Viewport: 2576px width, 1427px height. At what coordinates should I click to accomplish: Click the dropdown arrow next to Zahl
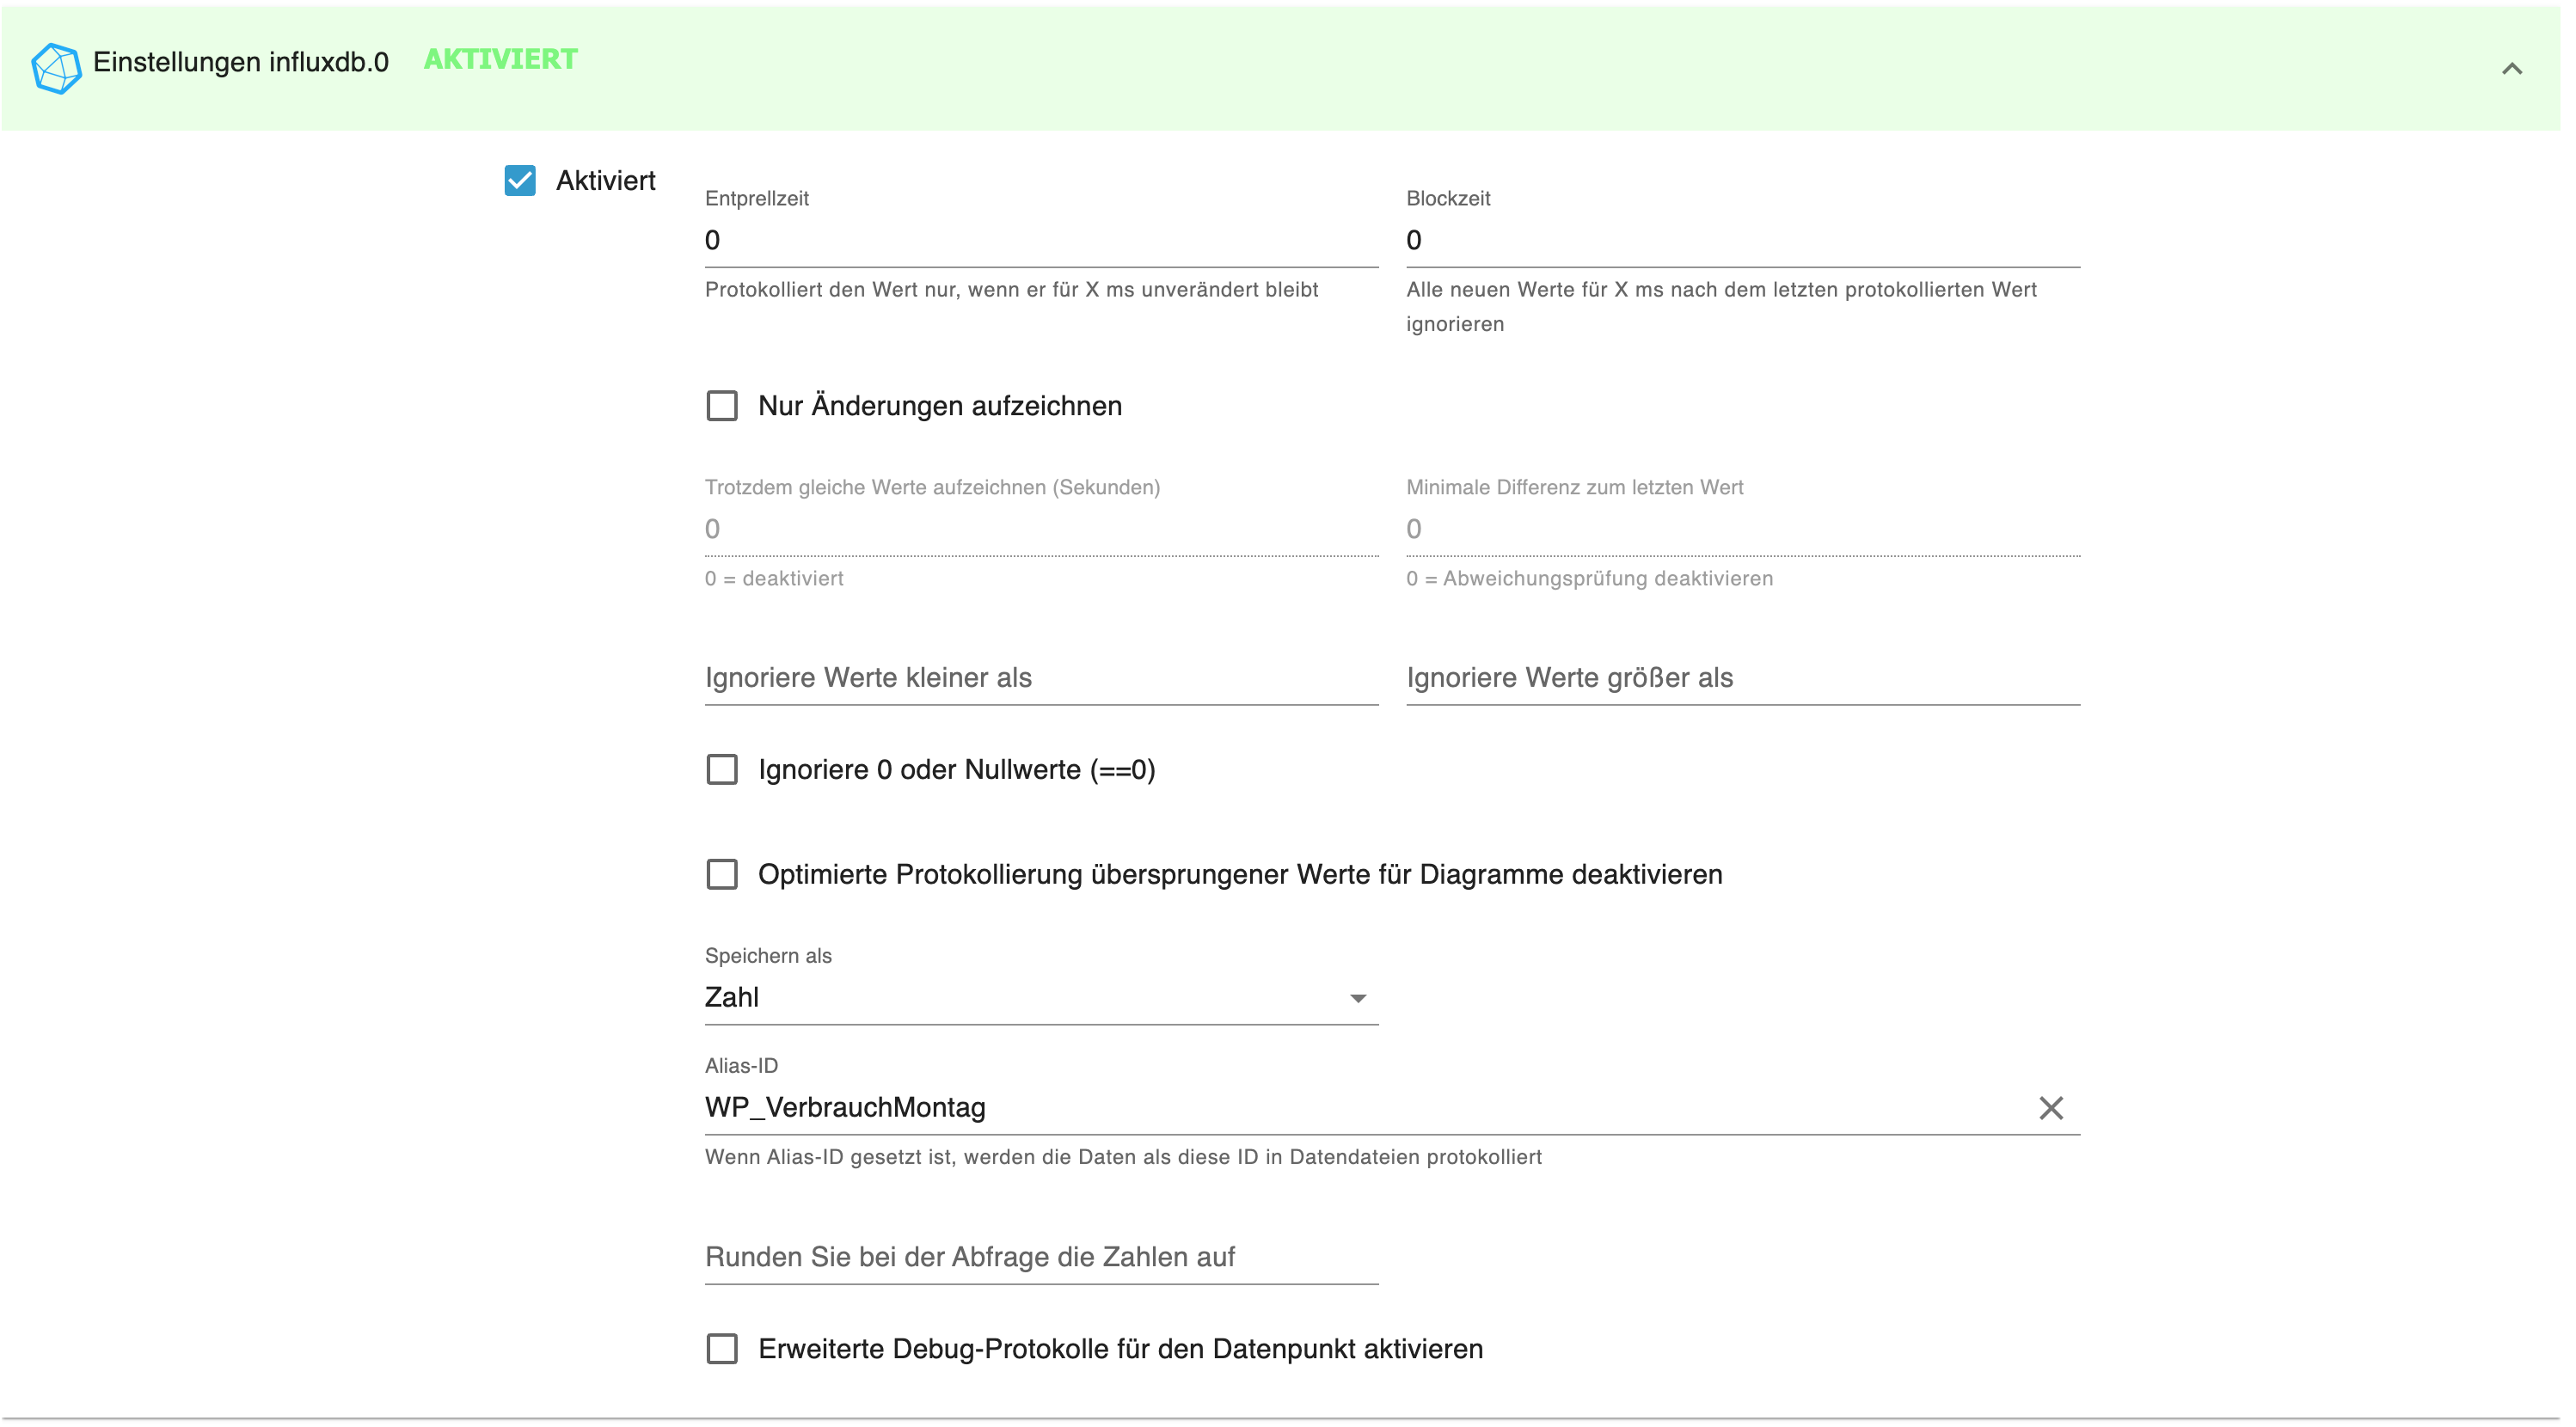1357,999
